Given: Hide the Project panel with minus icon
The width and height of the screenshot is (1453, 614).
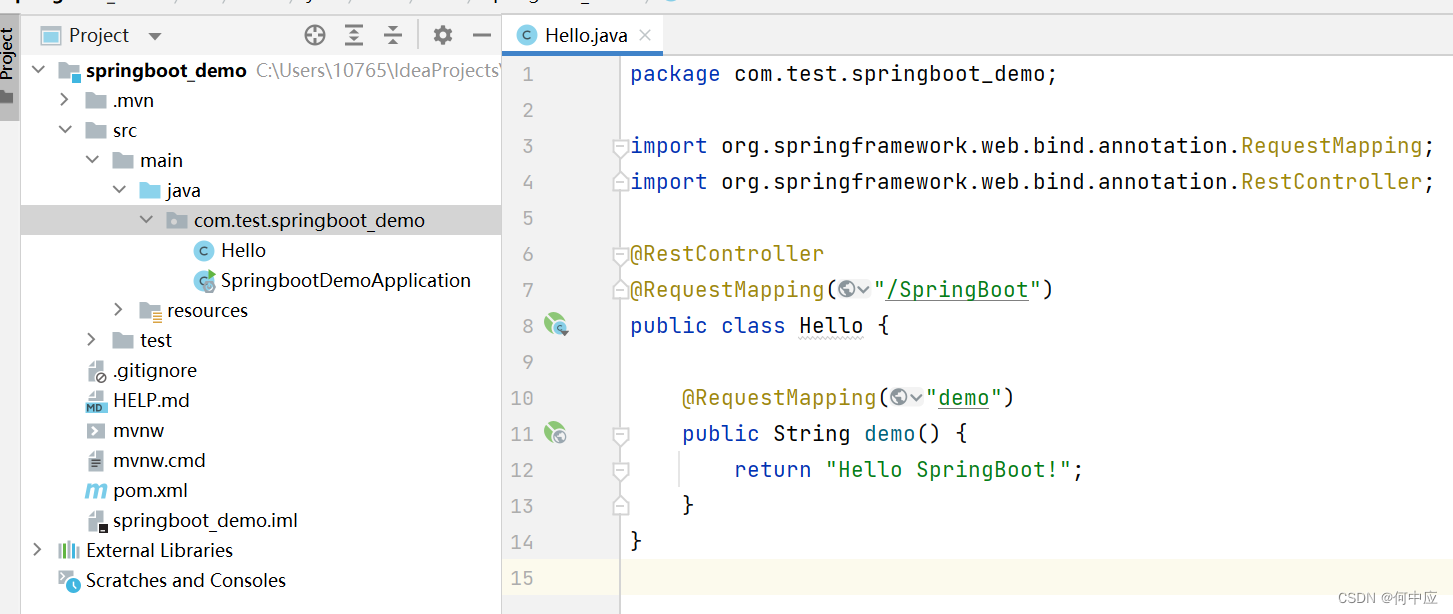Looking at the screenshot, I should [x=481, y=36].
